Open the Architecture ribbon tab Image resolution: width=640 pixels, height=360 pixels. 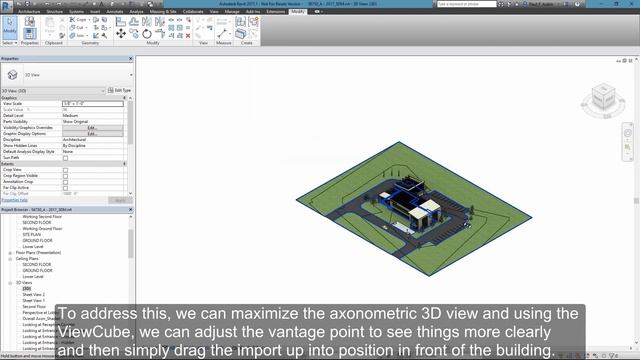[29, 11]
